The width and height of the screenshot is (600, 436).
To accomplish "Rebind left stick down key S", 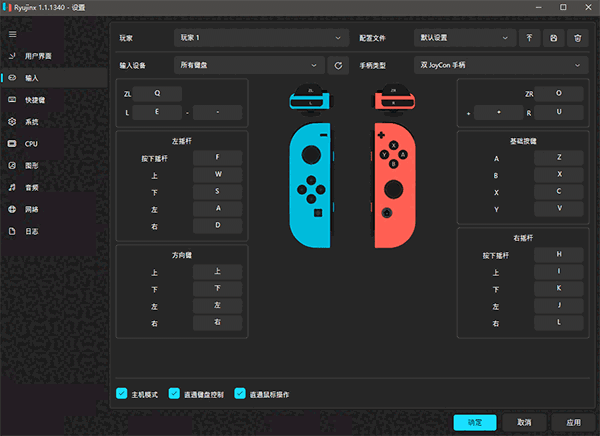I will 218,191.
